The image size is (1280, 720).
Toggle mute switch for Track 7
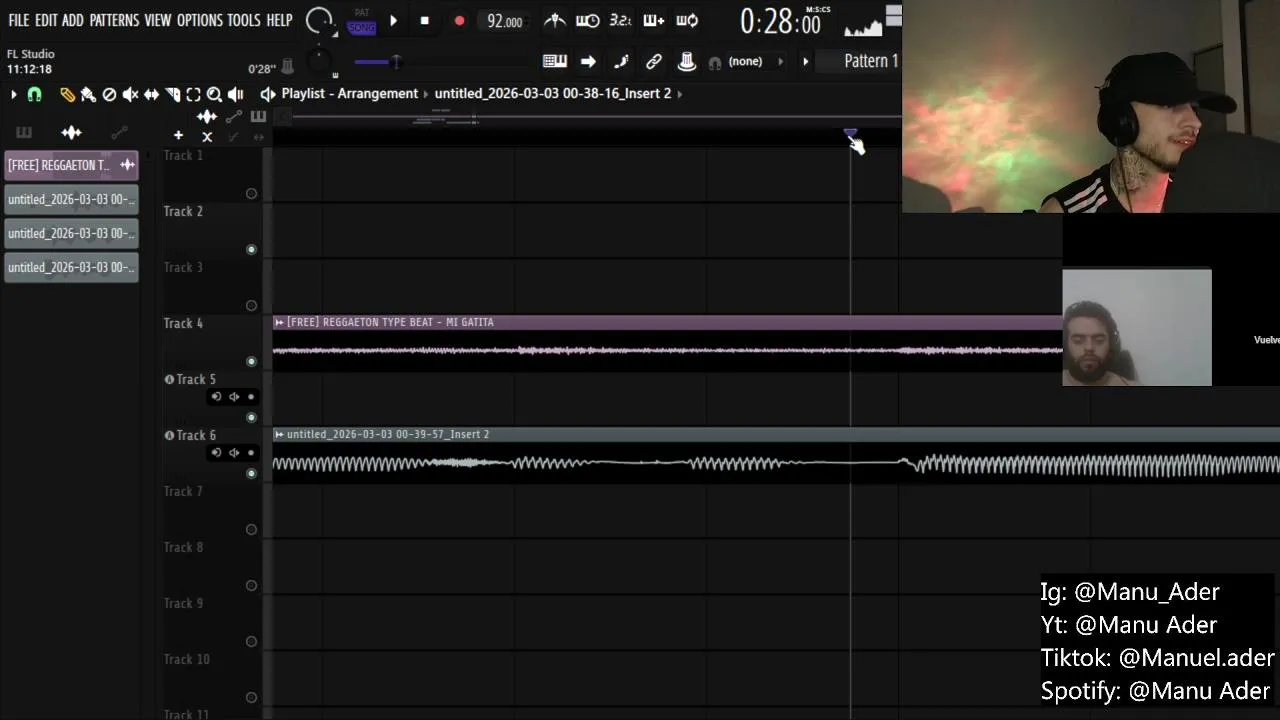pyautogui.click(x=251, y=530)
